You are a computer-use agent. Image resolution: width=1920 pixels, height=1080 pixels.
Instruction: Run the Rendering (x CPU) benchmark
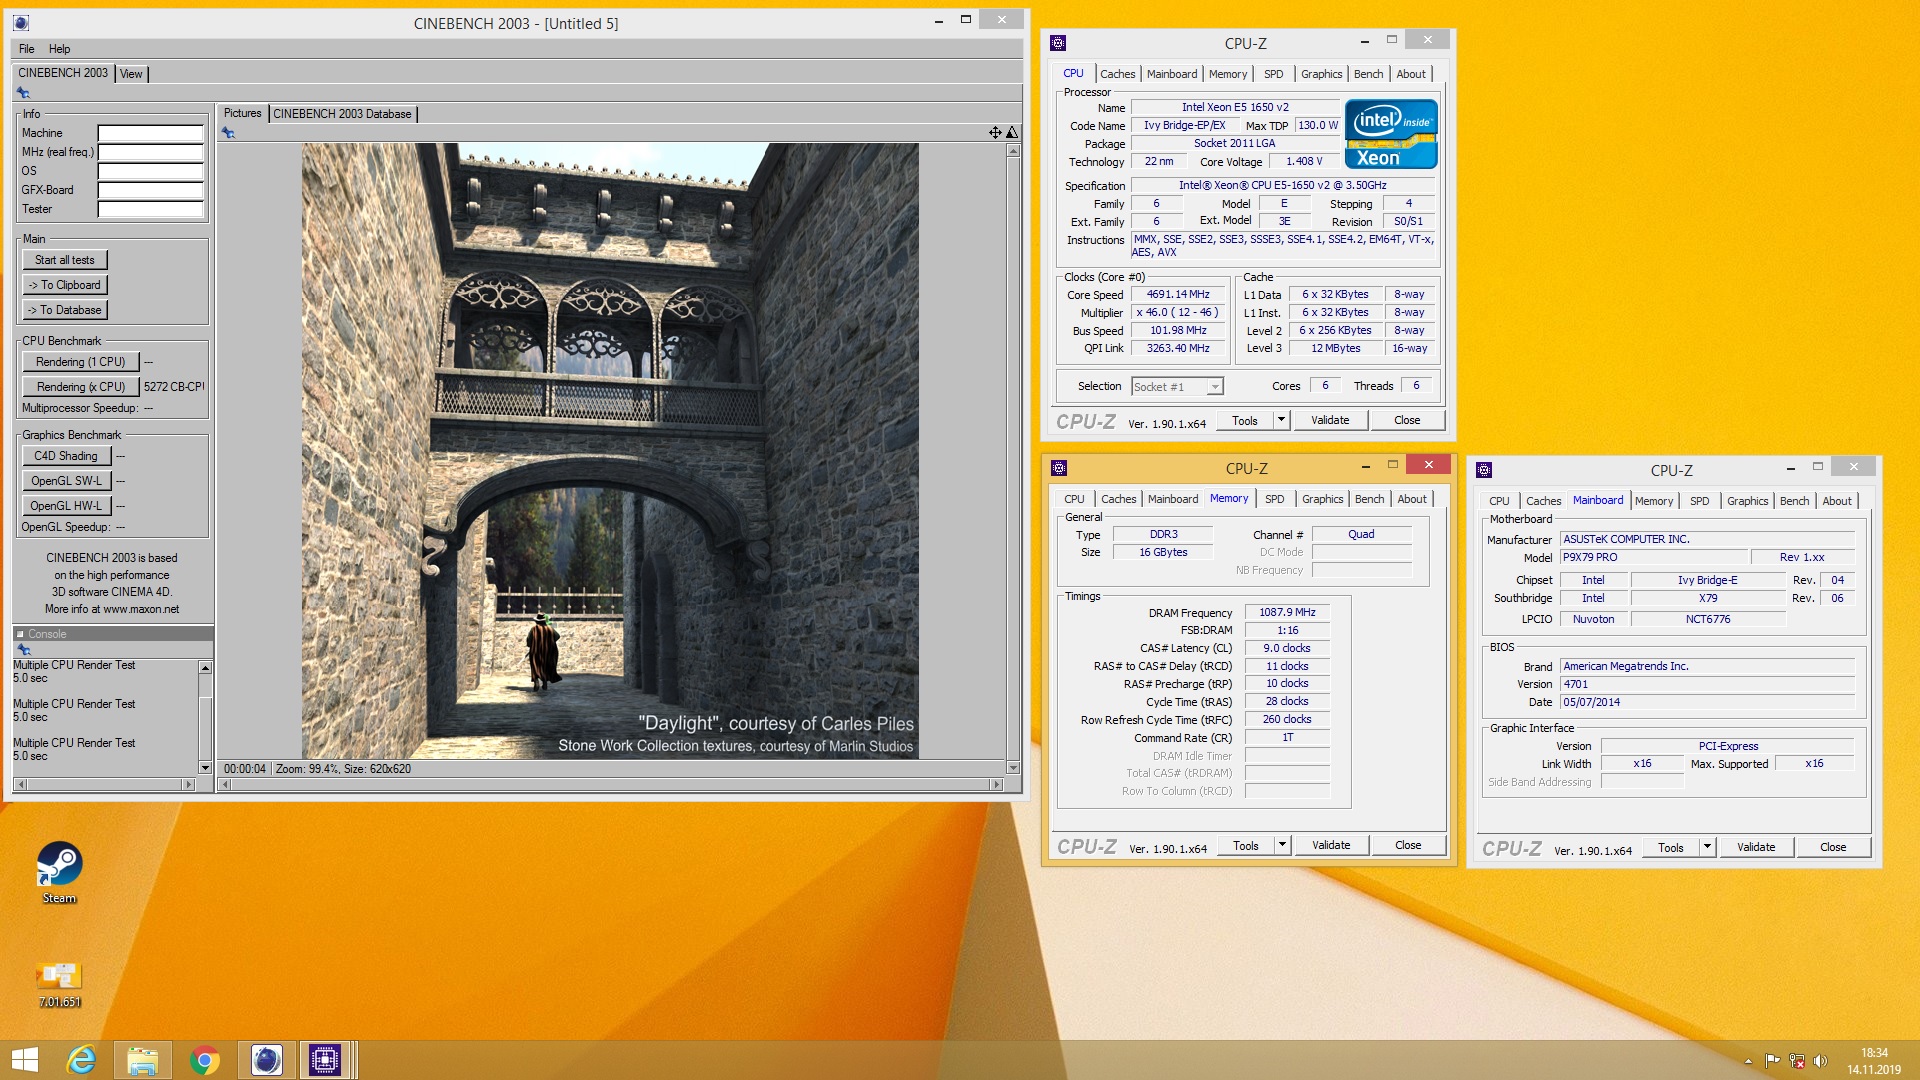click(x=80, y=387)
